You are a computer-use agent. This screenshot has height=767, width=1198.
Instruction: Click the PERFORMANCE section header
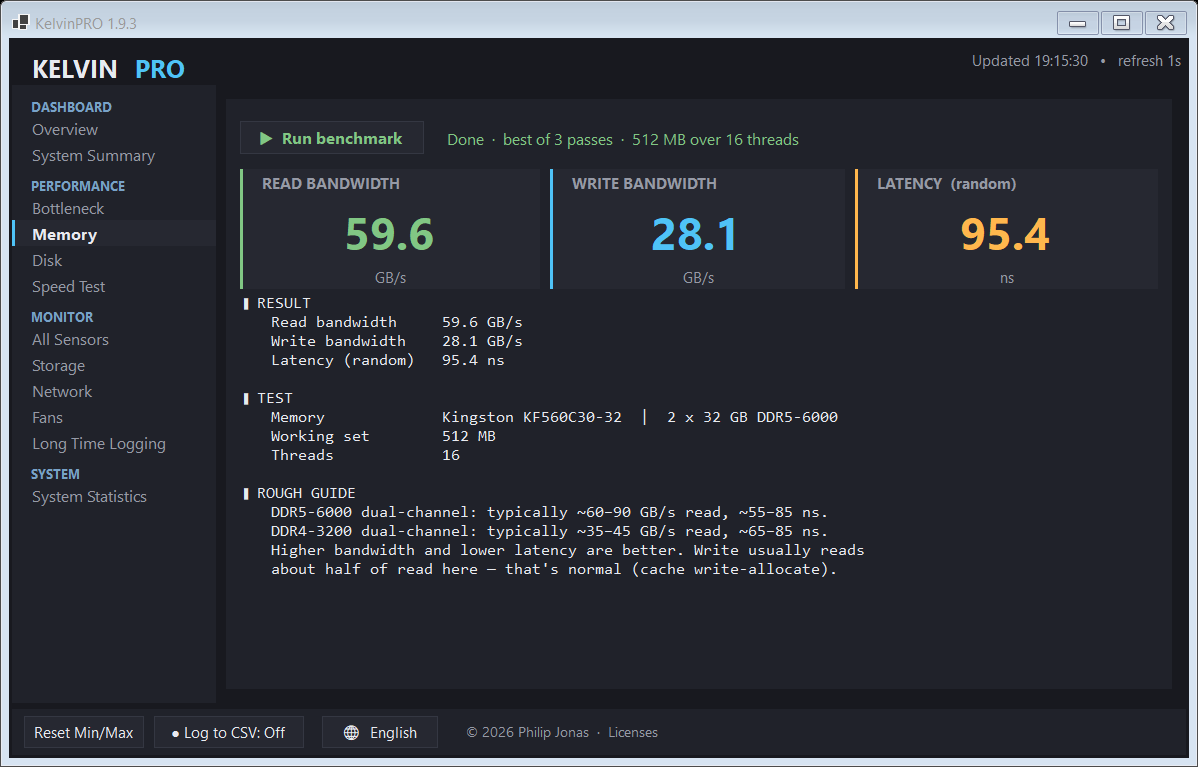[x=78, y=186]
